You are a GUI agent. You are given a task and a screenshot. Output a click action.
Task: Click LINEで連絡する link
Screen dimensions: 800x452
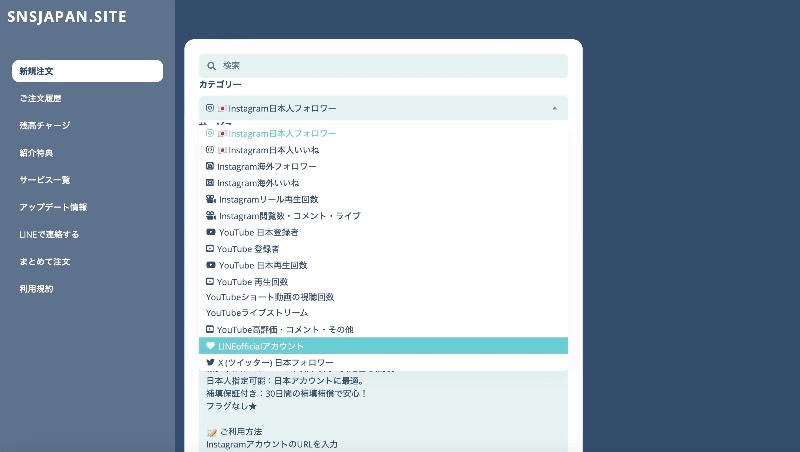pyautogui.click(x=49, y=234)
